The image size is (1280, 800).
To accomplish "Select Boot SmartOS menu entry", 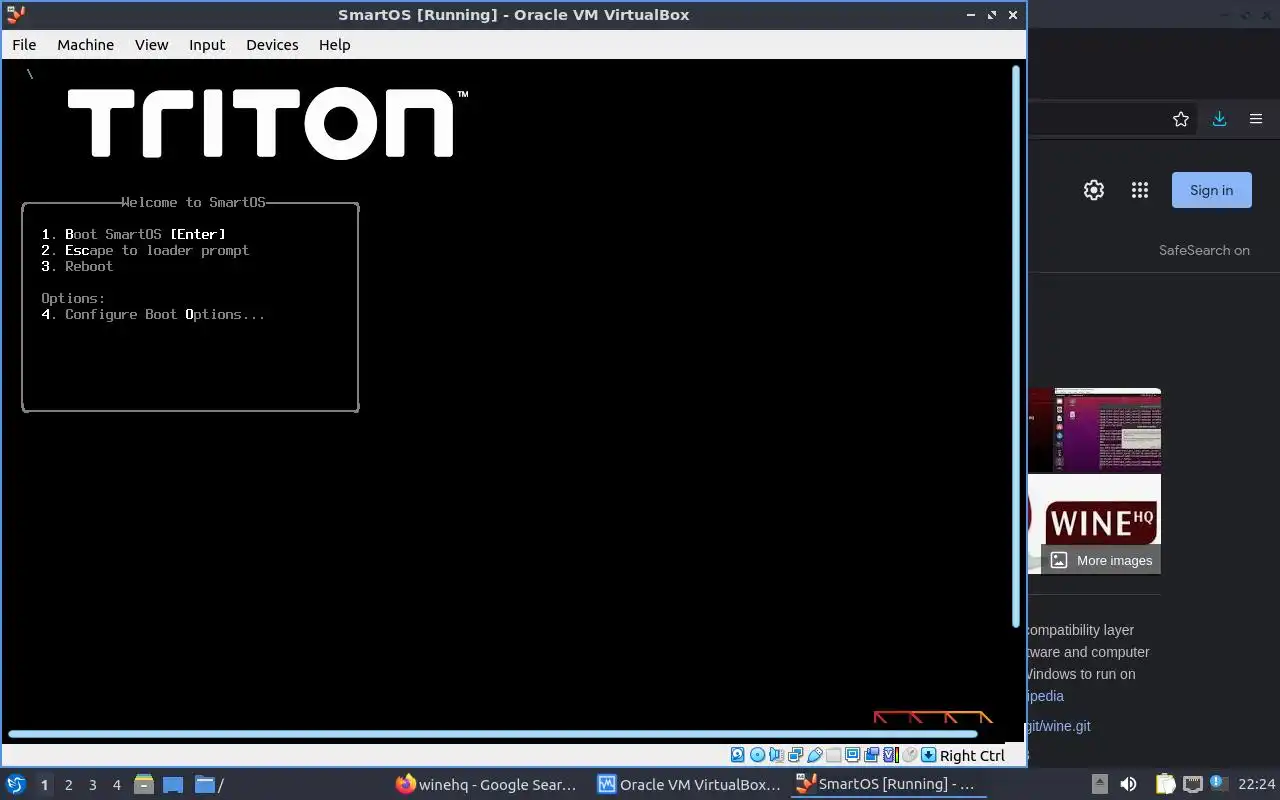I will pyautogui.click(x=134, y=234).
